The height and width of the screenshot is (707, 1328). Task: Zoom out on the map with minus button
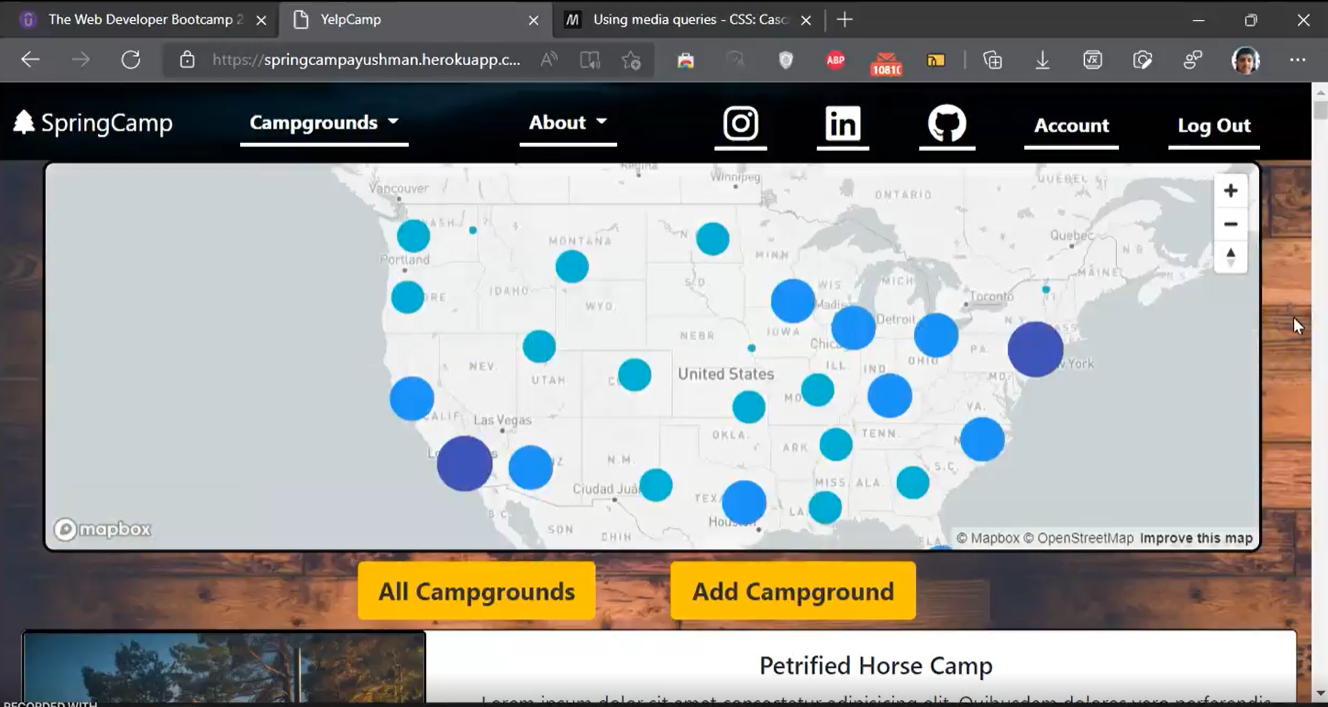[1230, 224]
